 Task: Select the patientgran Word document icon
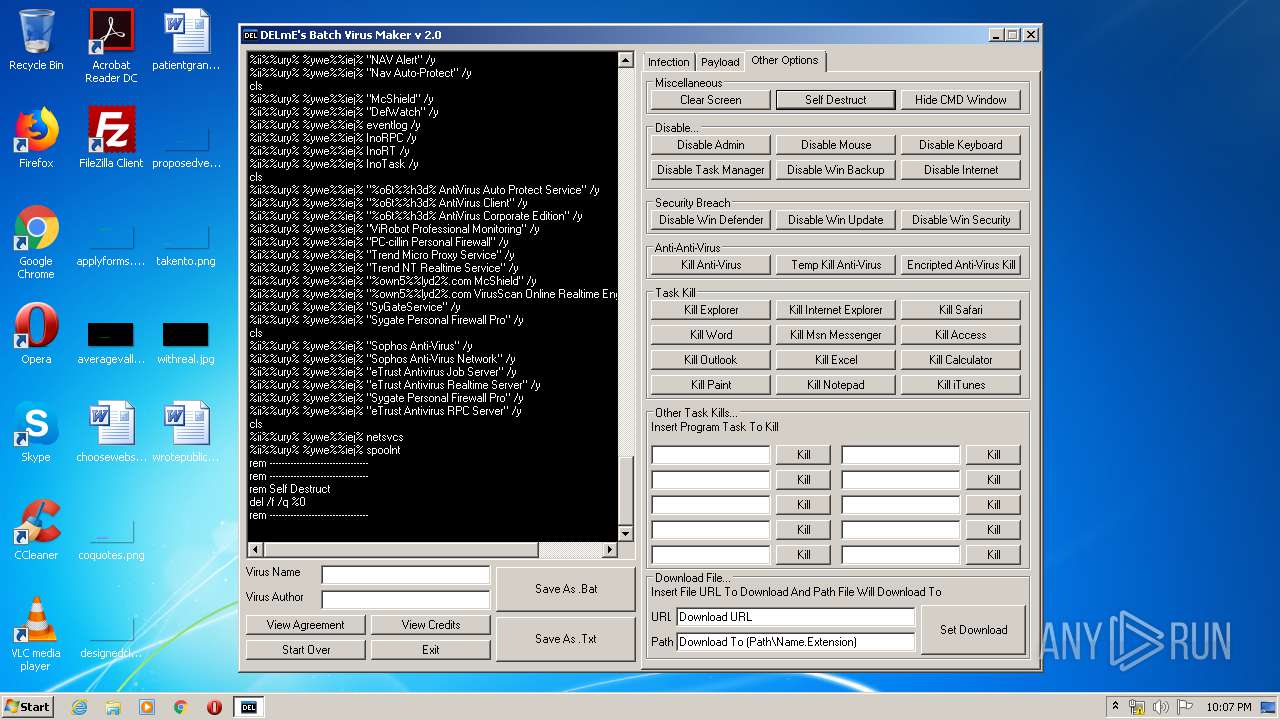pos(186,40)
